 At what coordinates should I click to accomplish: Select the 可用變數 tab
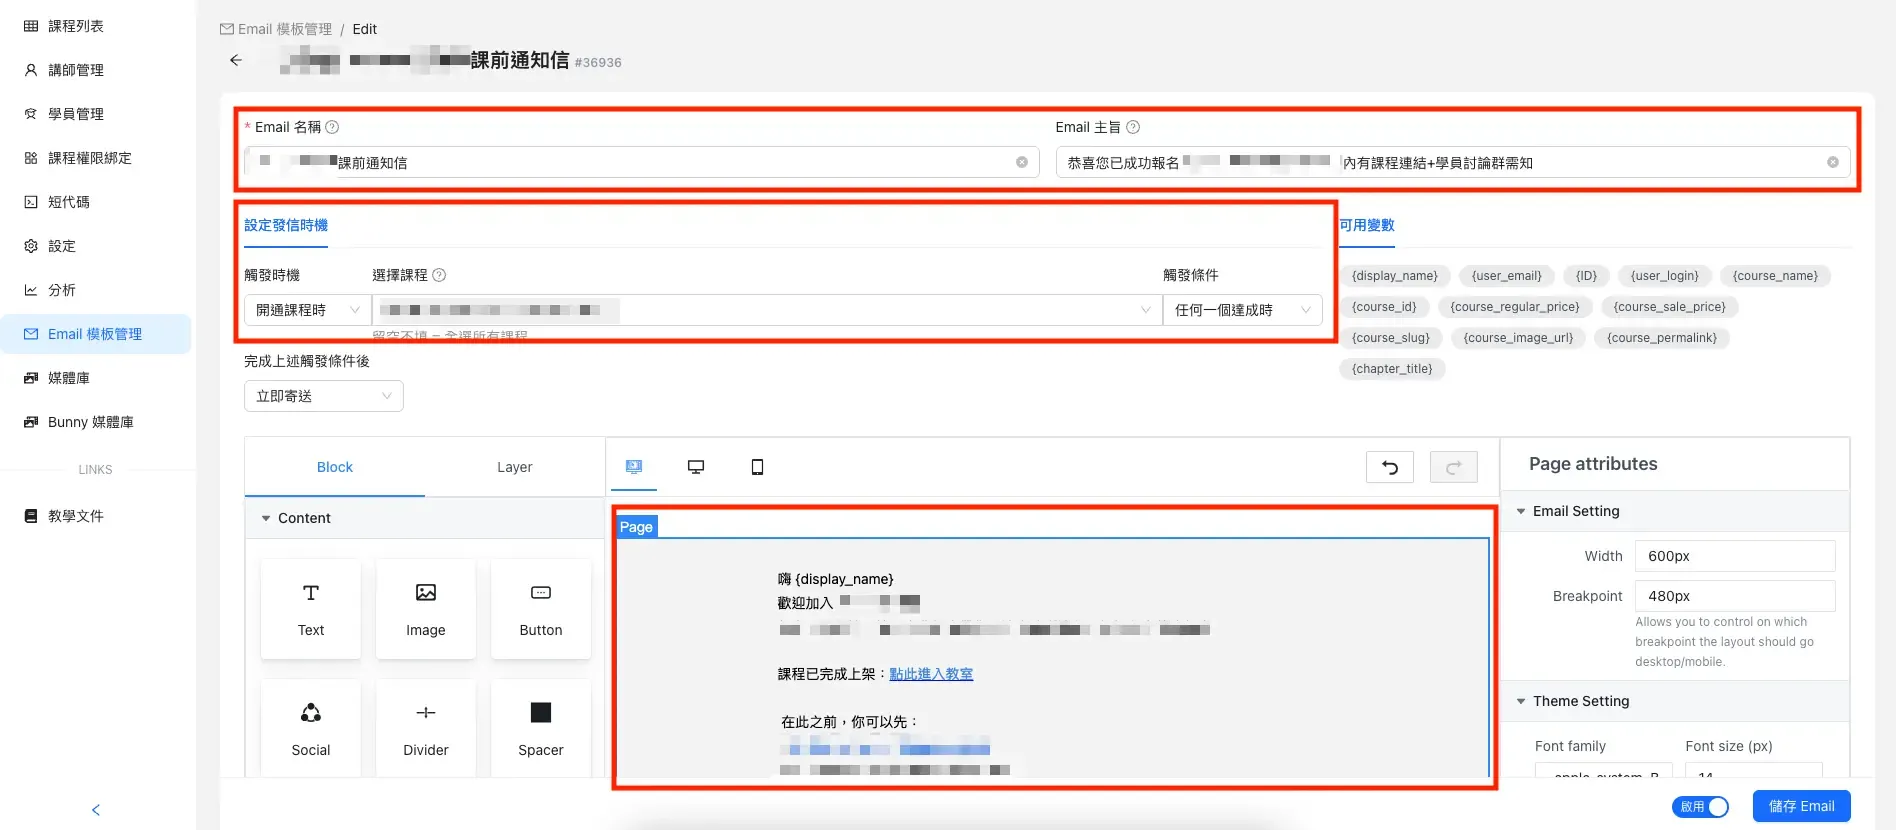click(x=1367, y=226)
